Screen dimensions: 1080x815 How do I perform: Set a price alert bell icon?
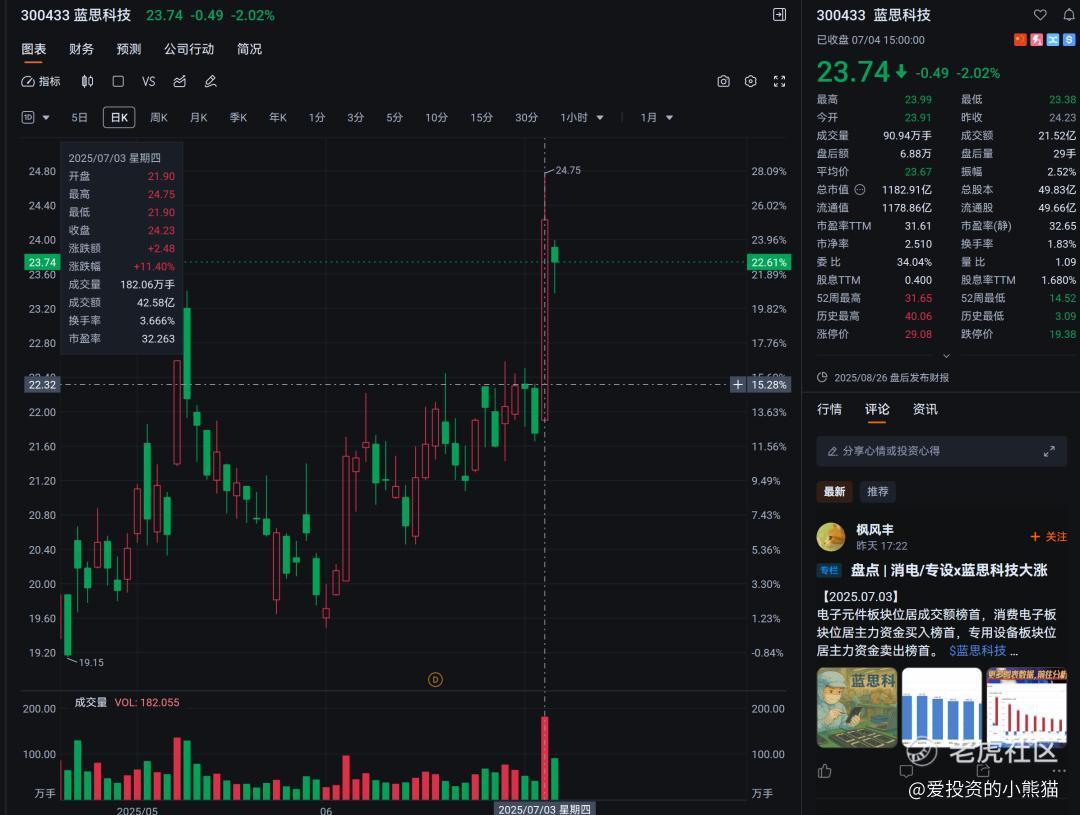(x=1068, y=14)
